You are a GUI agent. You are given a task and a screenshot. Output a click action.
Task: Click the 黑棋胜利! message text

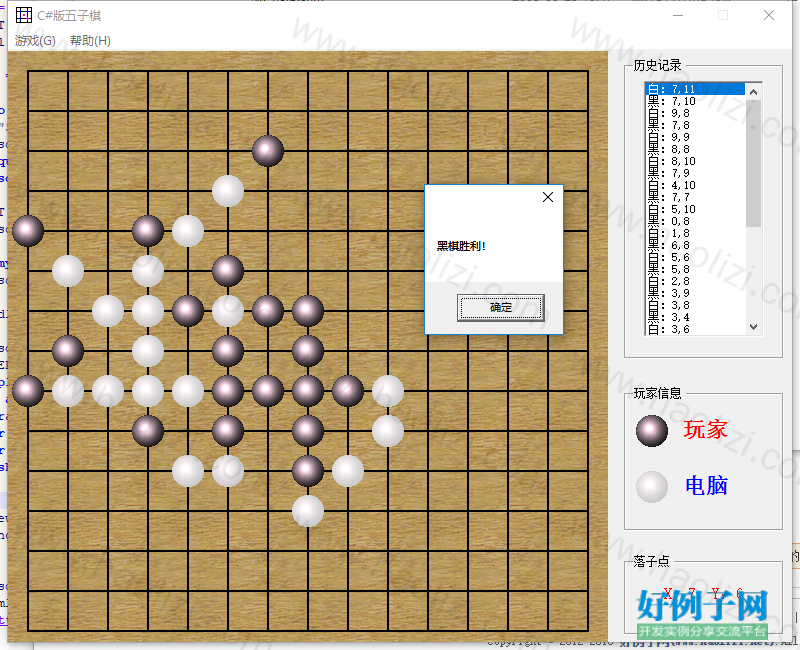pos(461,246)
